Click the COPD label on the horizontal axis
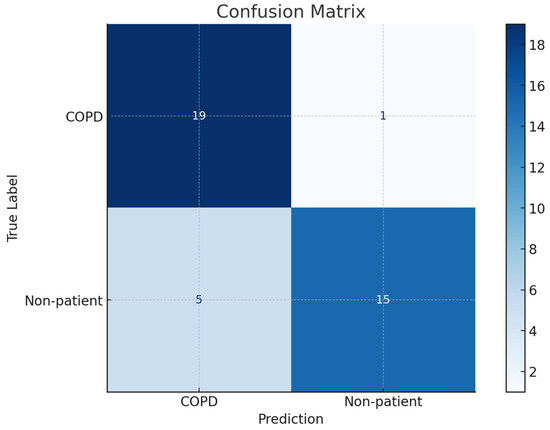This screenshot has width=550, height=430. [199, 402]
